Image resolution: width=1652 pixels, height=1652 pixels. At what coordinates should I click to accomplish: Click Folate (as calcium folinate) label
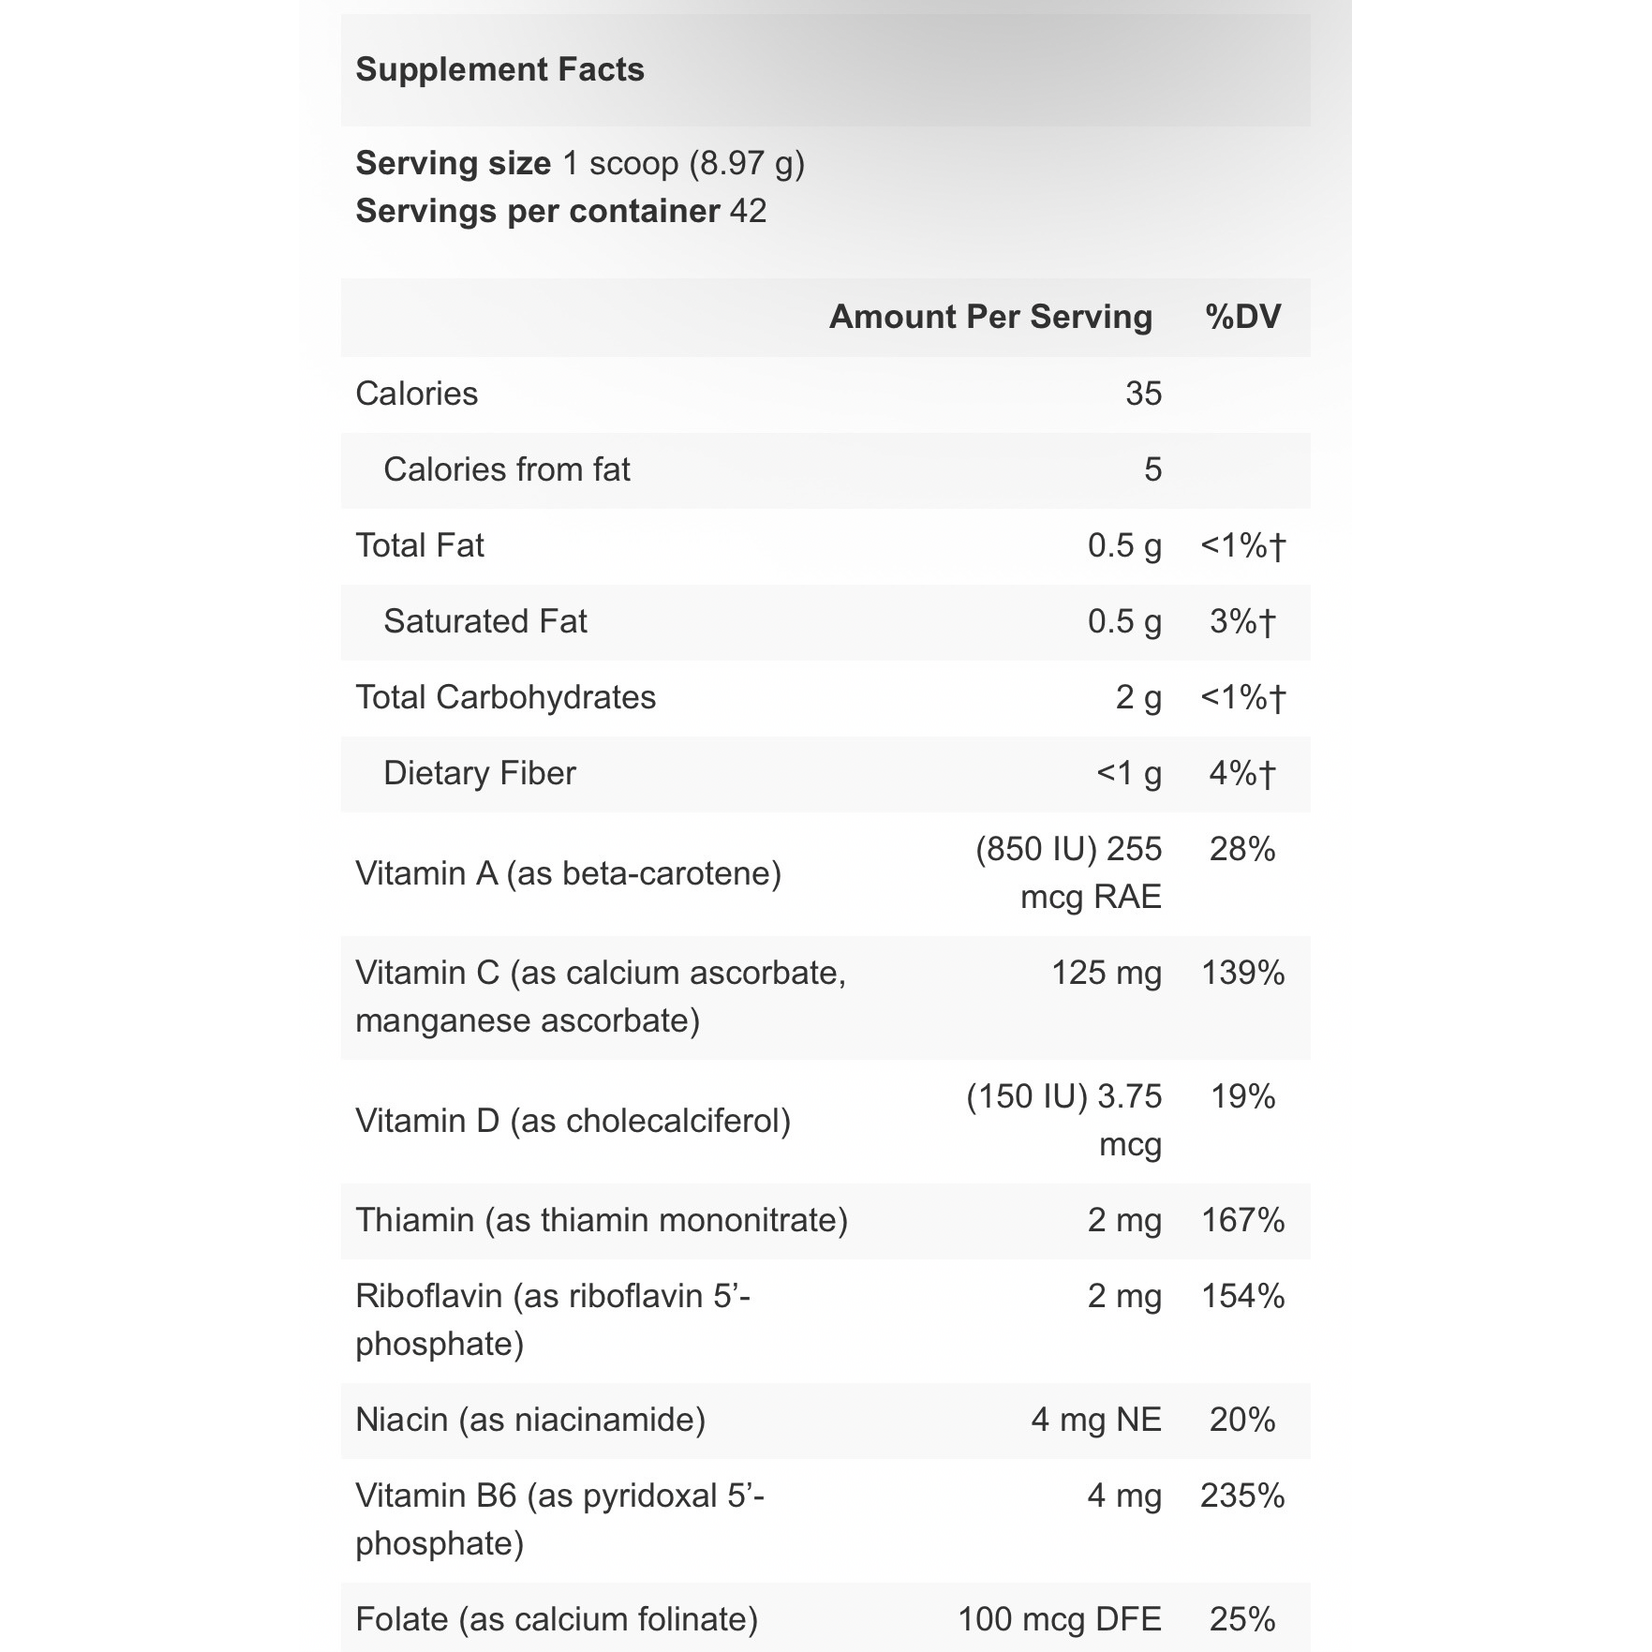[557, 1619]
